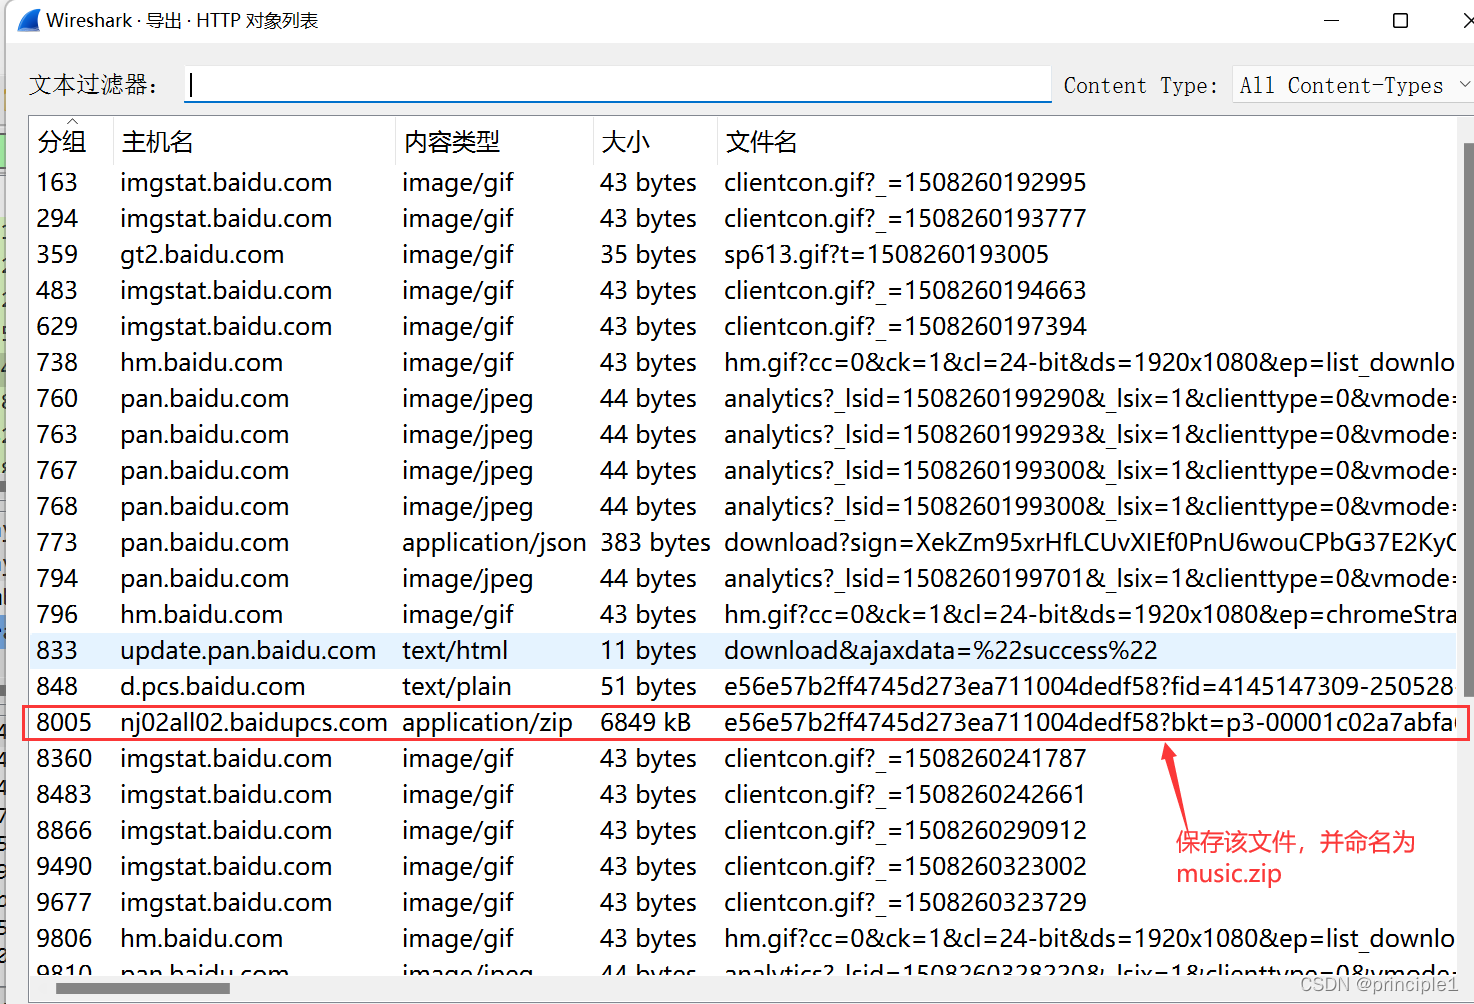The height and width of the screenshot is (1004, 1474).
Task: Minimize the HTTP object list window
Action: point(1331,20)
